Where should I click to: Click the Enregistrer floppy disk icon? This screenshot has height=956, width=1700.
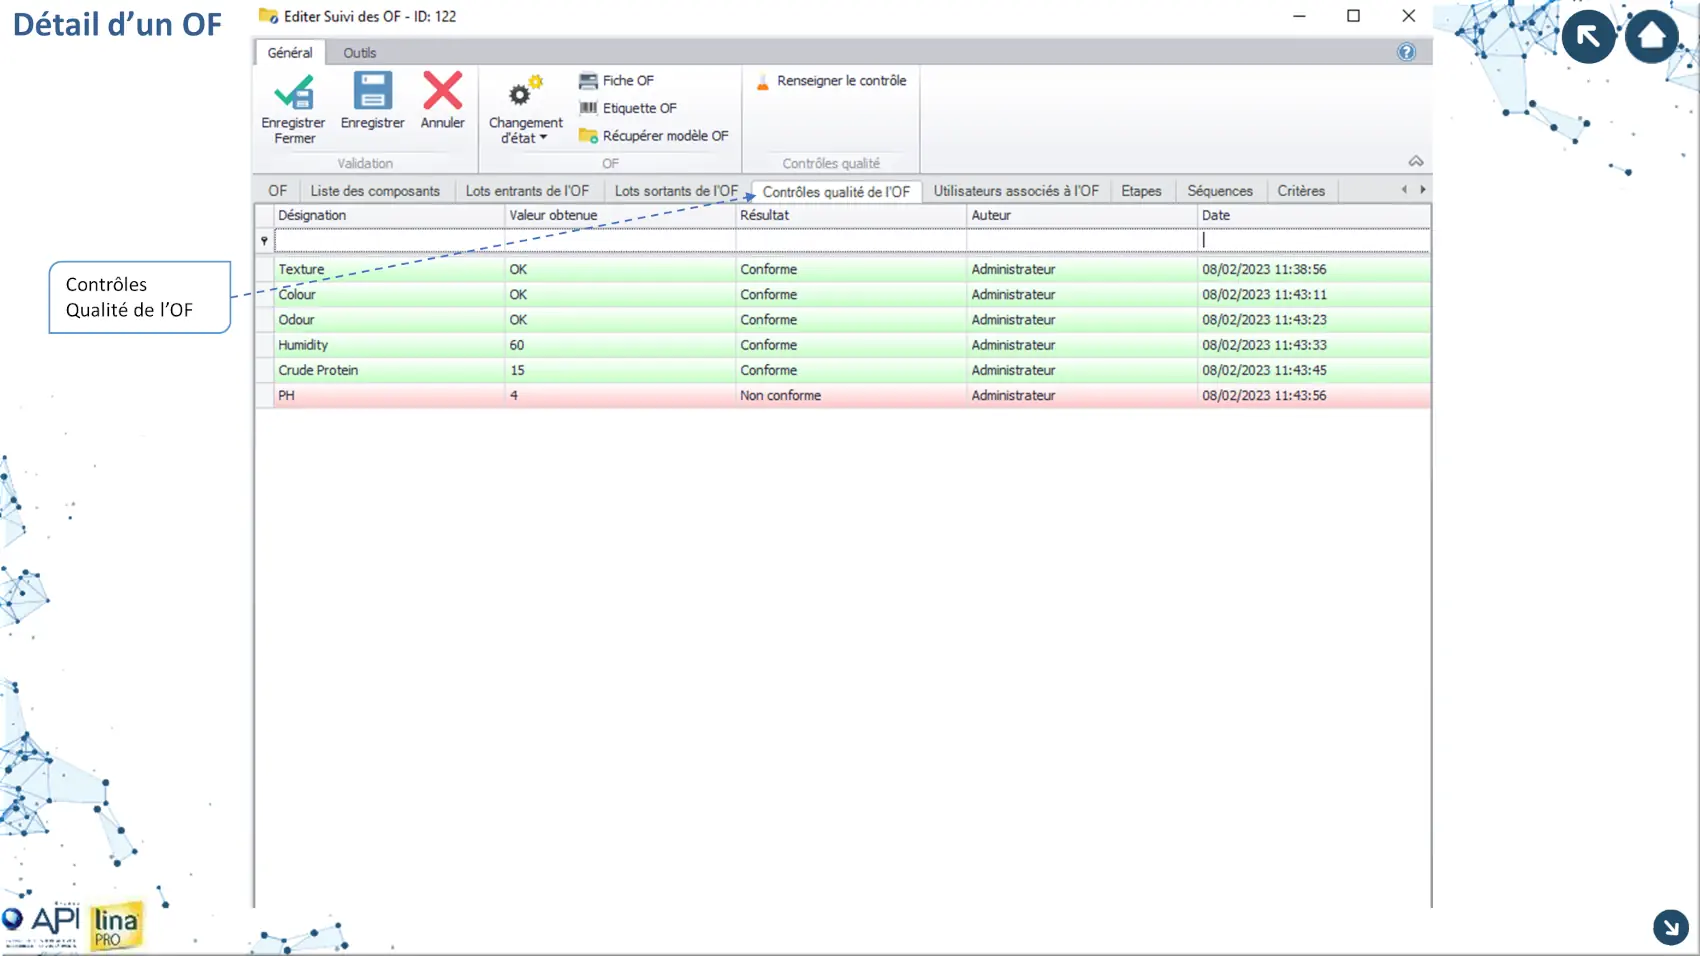[x=372, y=92]
